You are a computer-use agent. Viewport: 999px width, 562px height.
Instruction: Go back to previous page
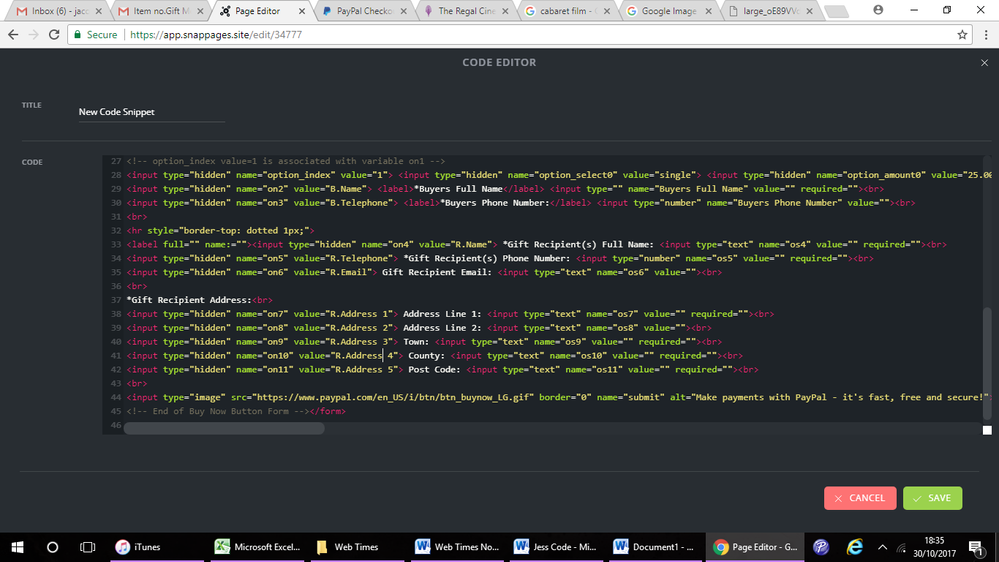(x=13, y=35)
